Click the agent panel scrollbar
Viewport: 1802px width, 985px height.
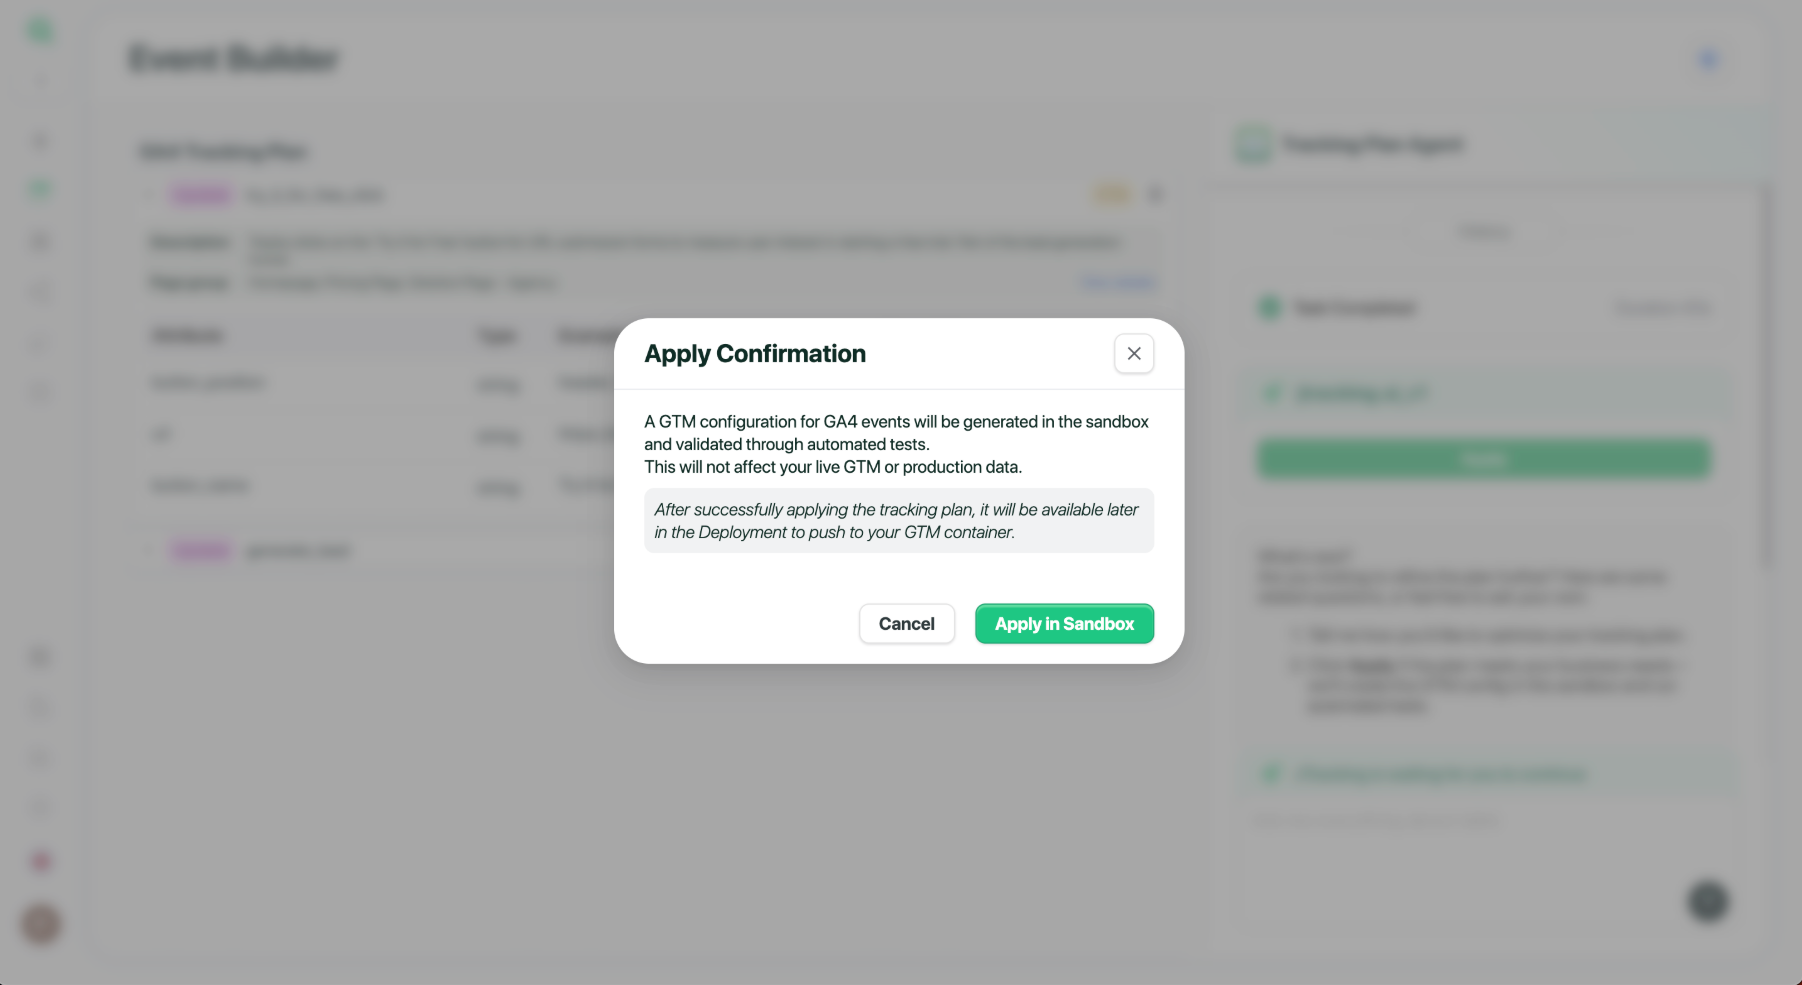tap(1765, 380)
